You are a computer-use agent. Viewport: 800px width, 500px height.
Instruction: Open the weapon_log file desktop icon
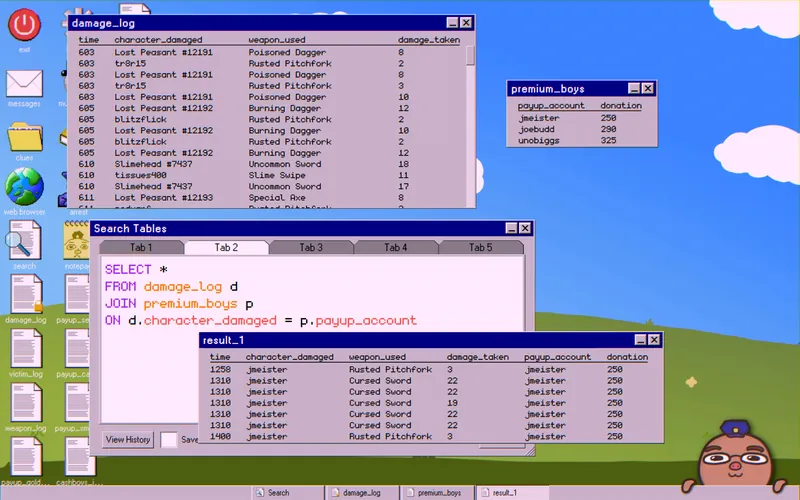coord(26,402)
